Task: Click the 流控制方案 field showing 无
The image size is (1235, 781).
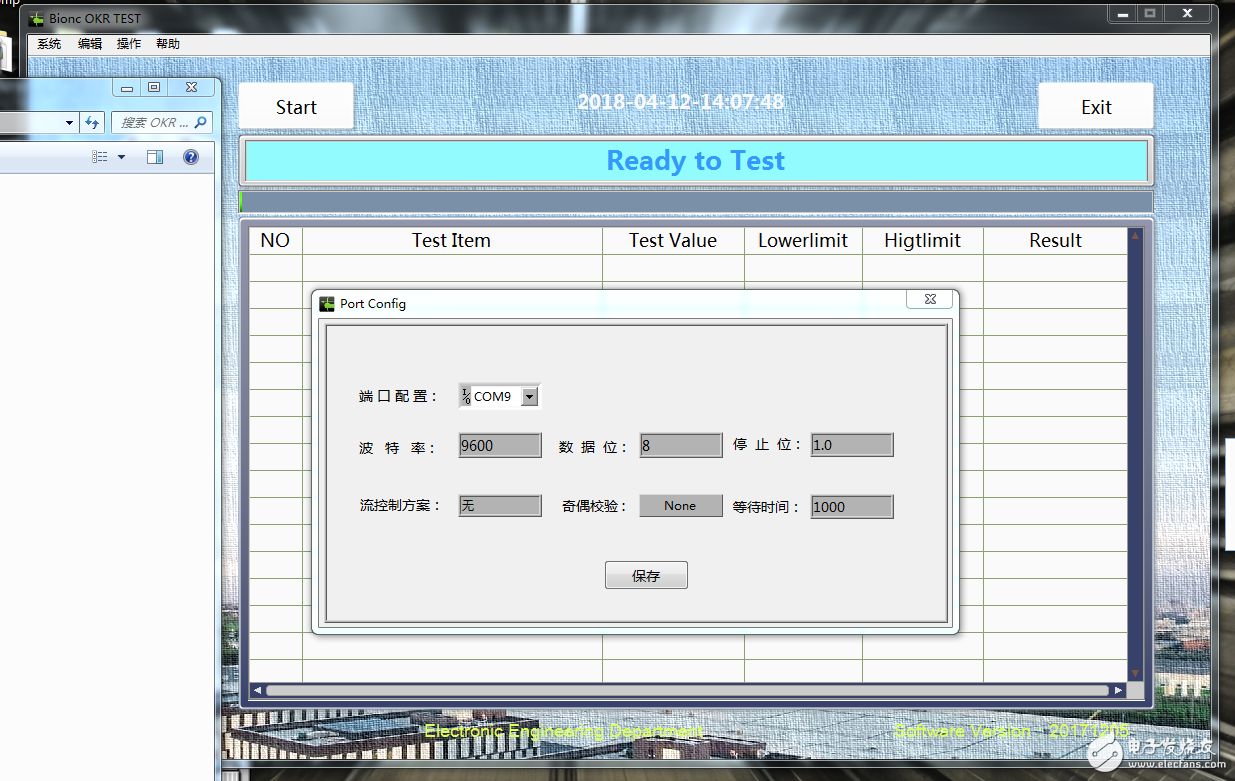Action: coord(500,506)
